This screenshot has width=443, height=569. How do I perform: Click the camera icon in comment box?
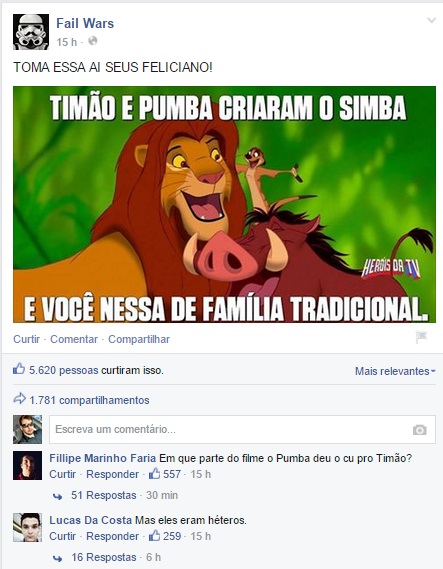(419, 430)
